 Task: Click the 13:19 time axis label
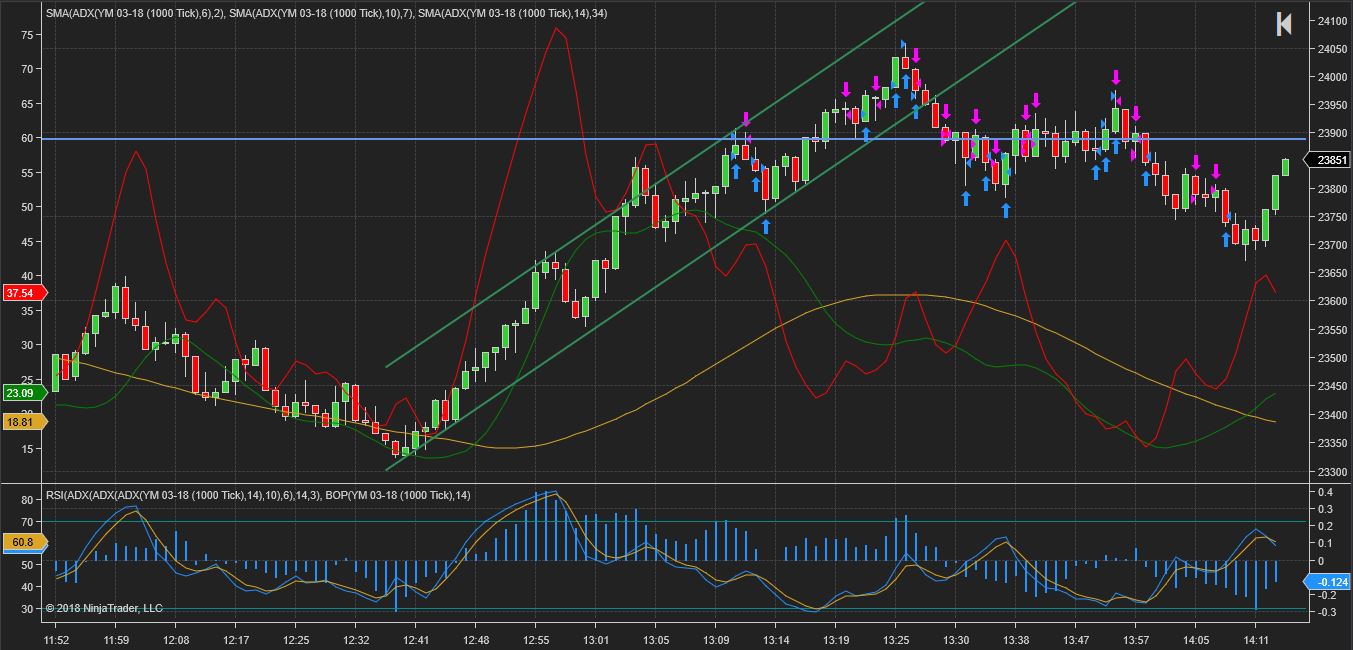tap(837, 639)
